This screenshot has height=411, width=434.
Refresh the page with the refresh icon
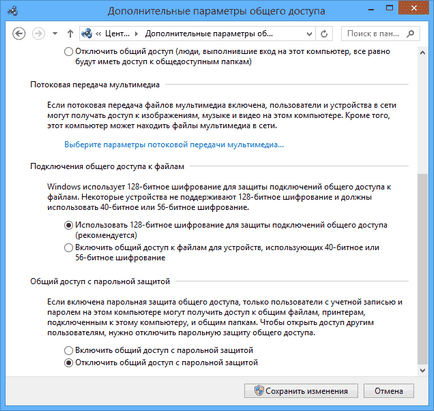click(x=324, y=34)
